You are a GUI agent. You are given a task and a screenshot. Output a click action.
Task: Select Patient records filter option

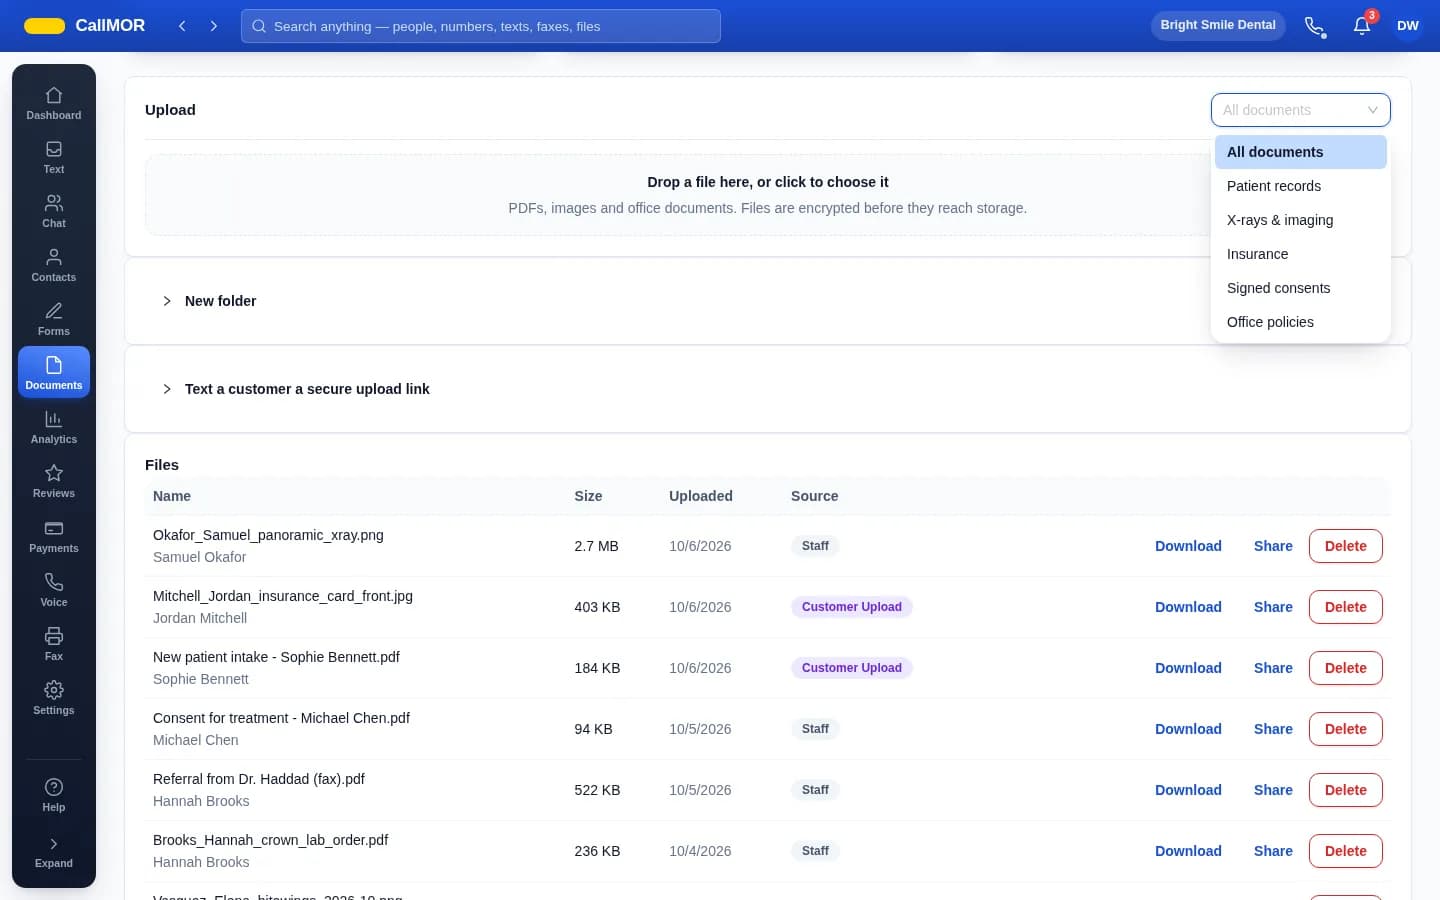[x=1300, y=186]
